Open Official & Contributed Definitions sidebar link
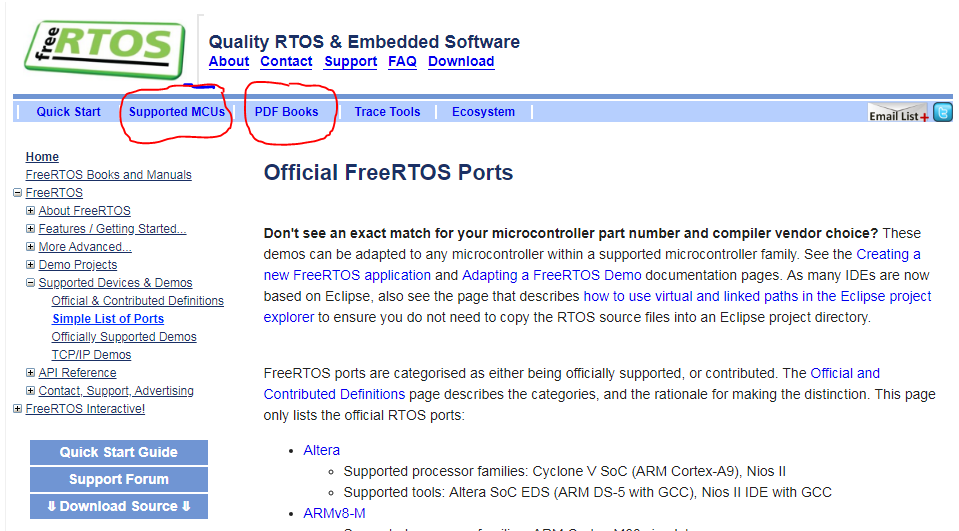Image resolution: width=959 pixels, height=531 pixels. coord(138,301)
